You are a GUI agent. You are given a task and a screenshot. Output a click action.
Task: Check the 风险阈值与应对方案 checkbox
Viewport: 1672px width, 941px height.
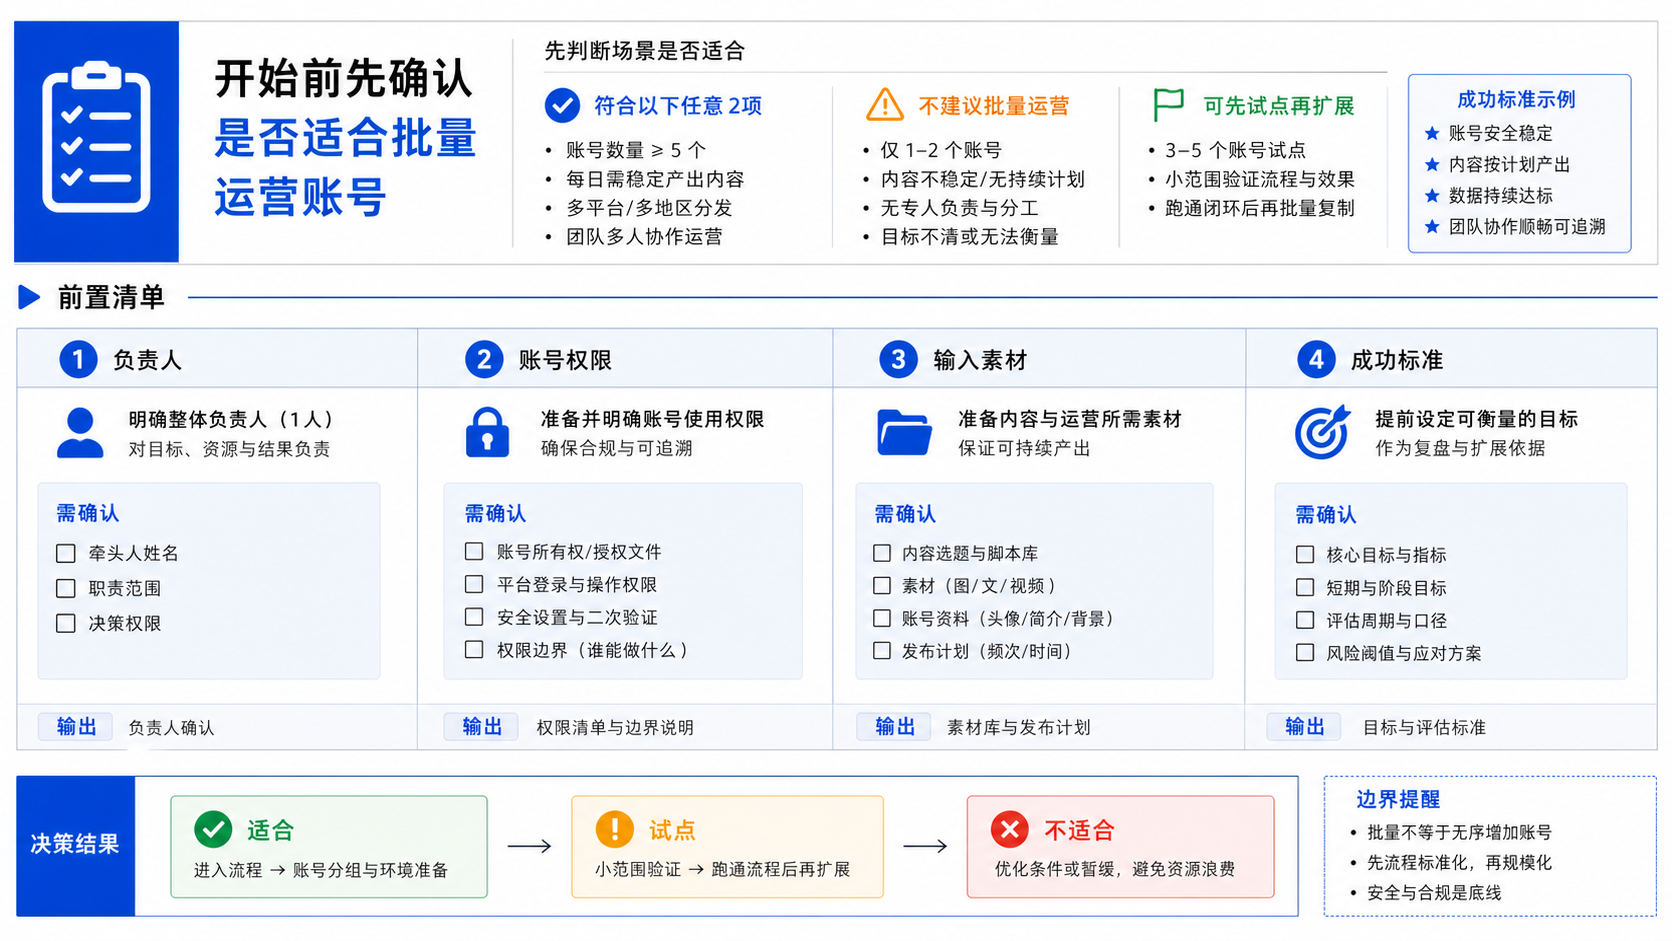[x=1305, y=652]
